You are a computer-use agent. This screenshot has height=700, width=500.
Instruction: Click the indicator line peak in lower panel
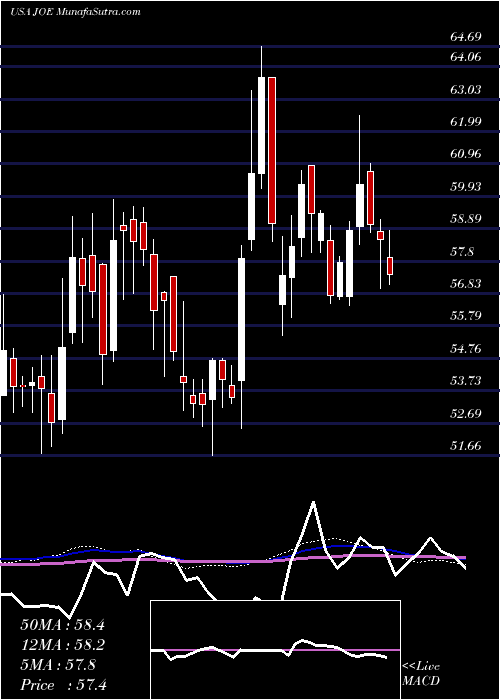[314, 503]
